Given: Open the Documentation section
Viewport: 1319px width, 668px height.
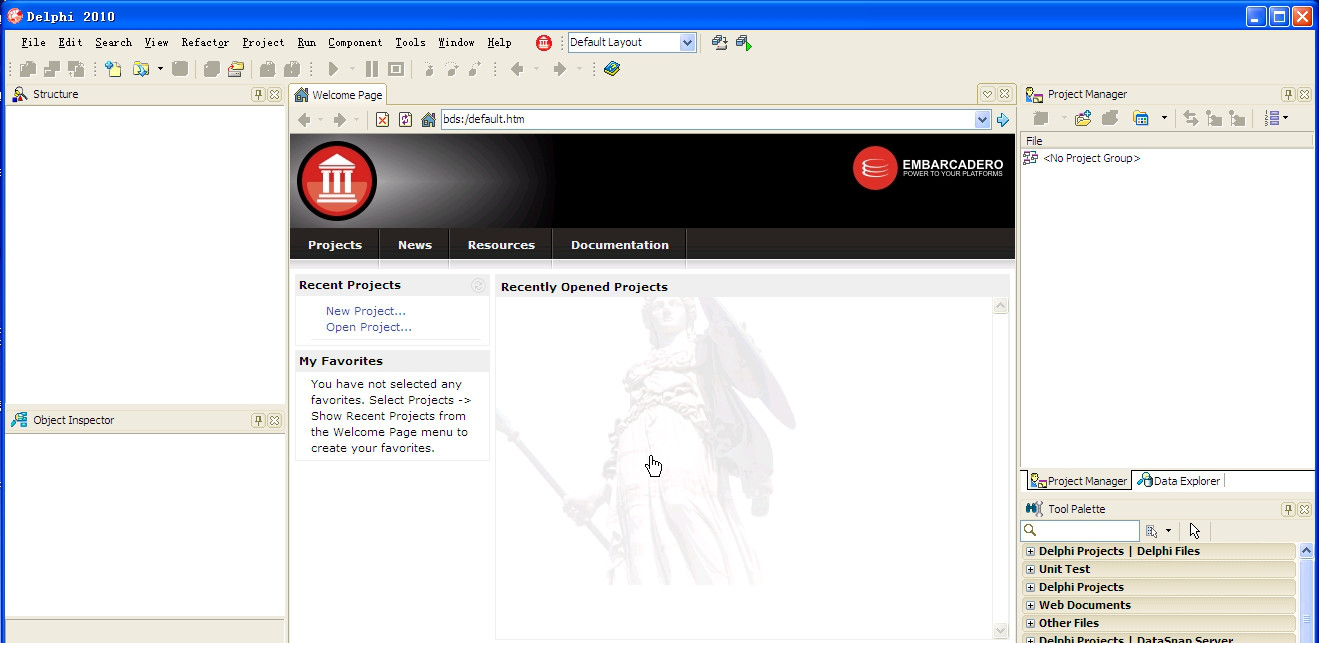Looking at the screenshot, I should (620, 245).
